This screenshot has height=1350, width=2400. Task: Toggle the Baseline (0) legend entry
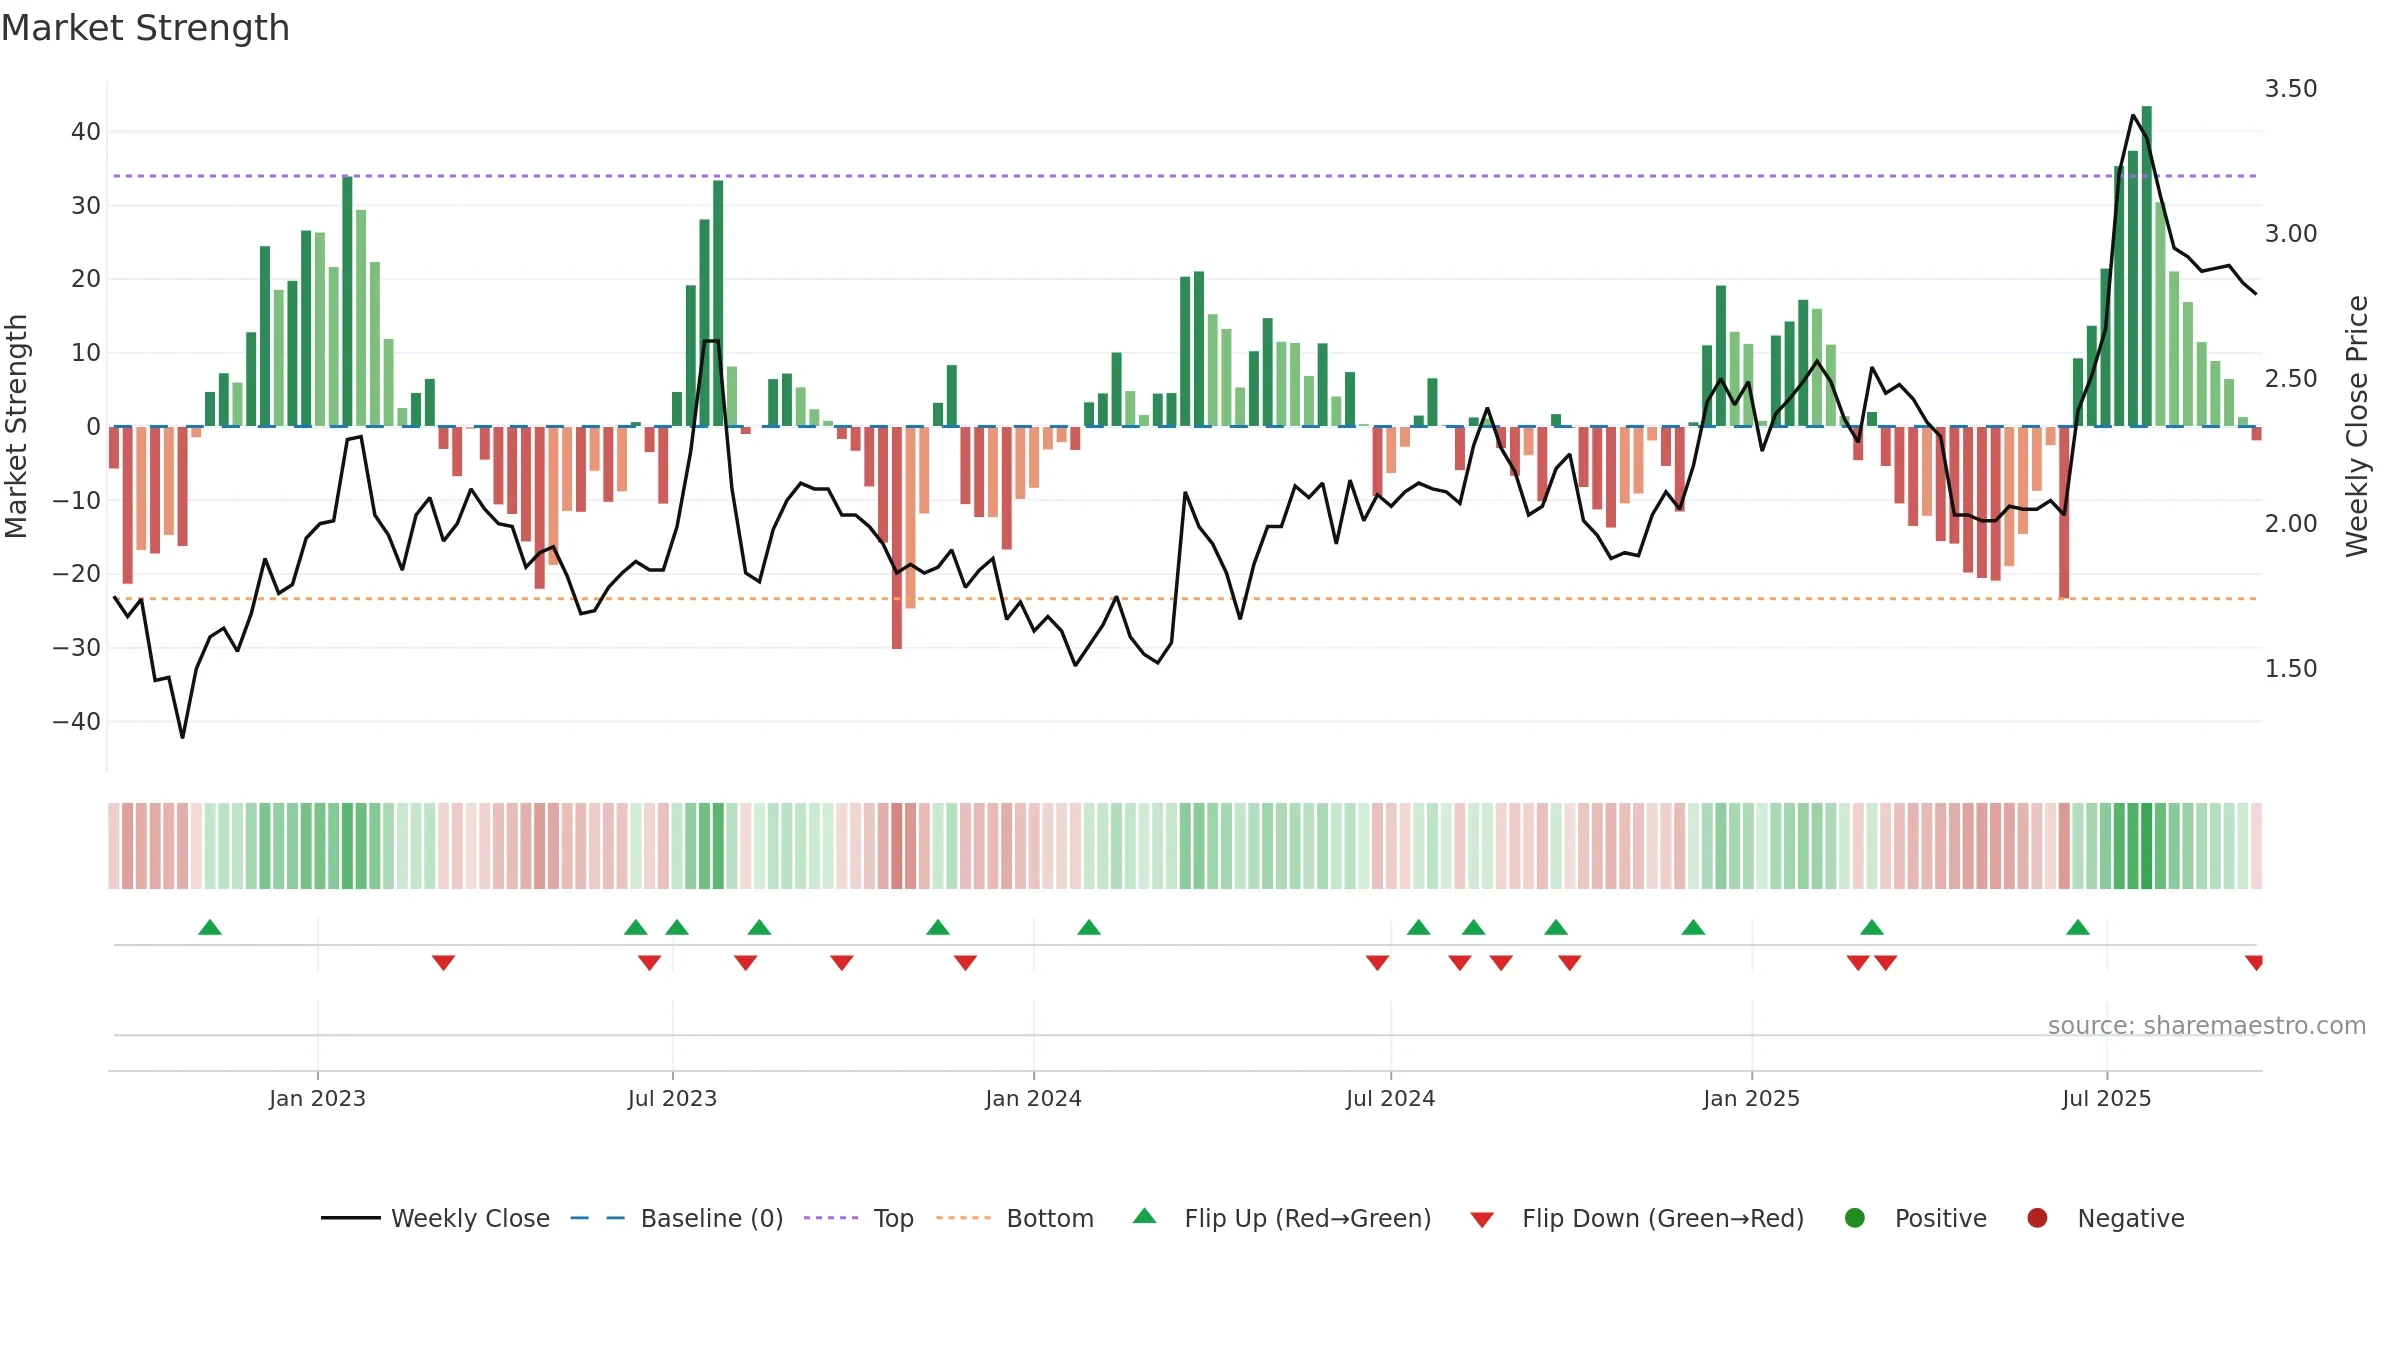coord(677,1218)
